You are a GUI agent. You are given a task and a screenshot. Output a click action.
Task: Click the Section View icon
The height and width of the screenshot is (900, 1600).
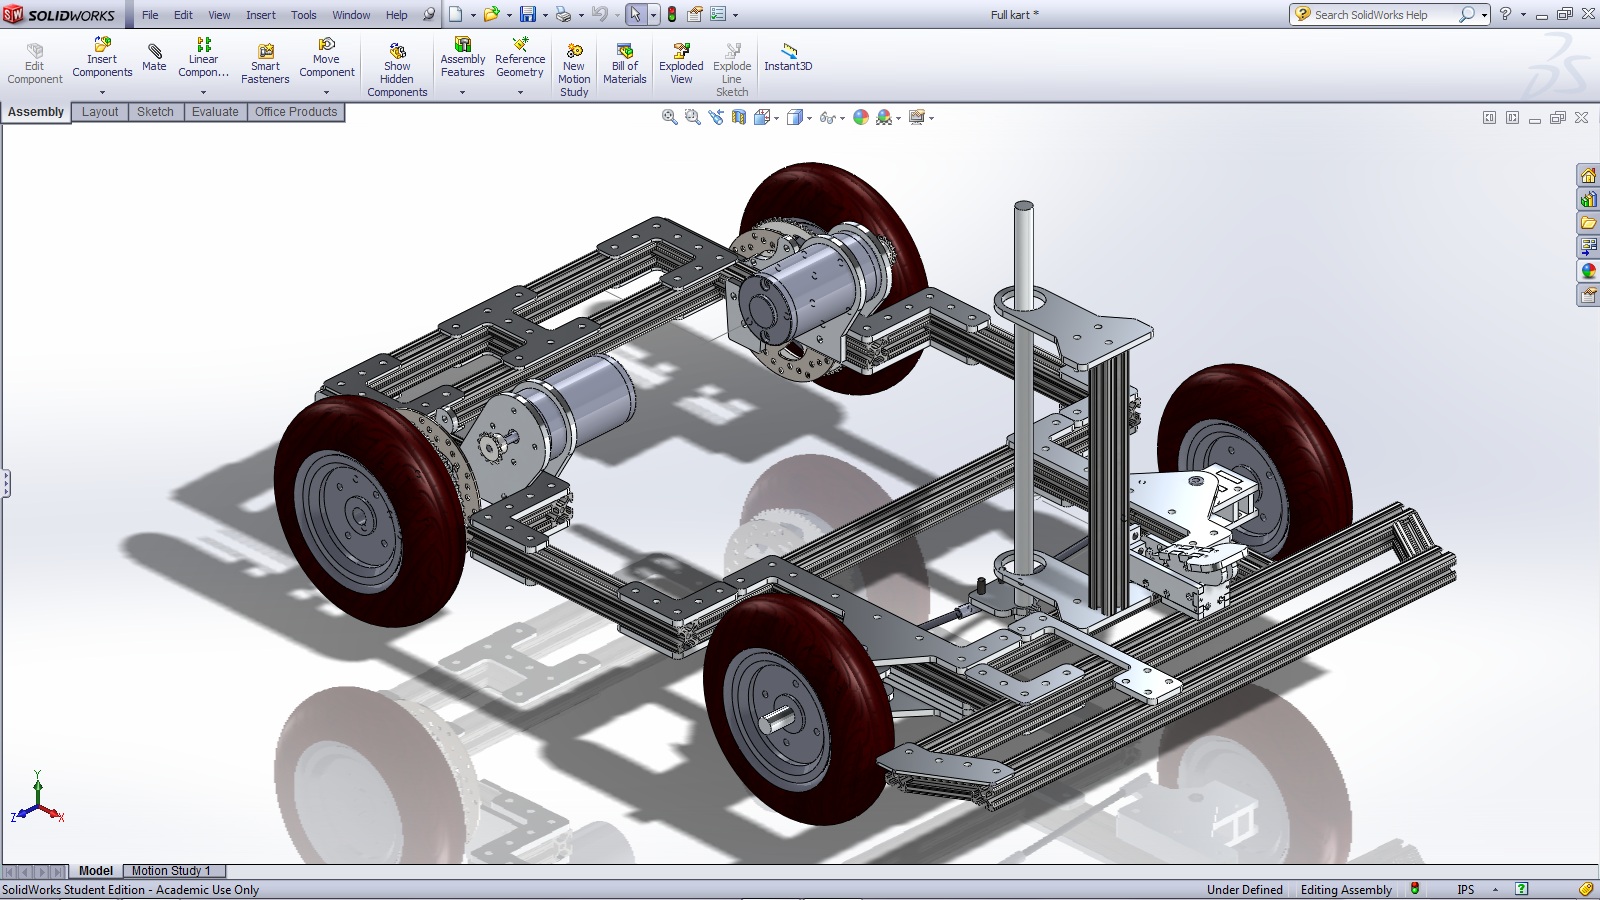pyautogui.click(x=739, y=118)
